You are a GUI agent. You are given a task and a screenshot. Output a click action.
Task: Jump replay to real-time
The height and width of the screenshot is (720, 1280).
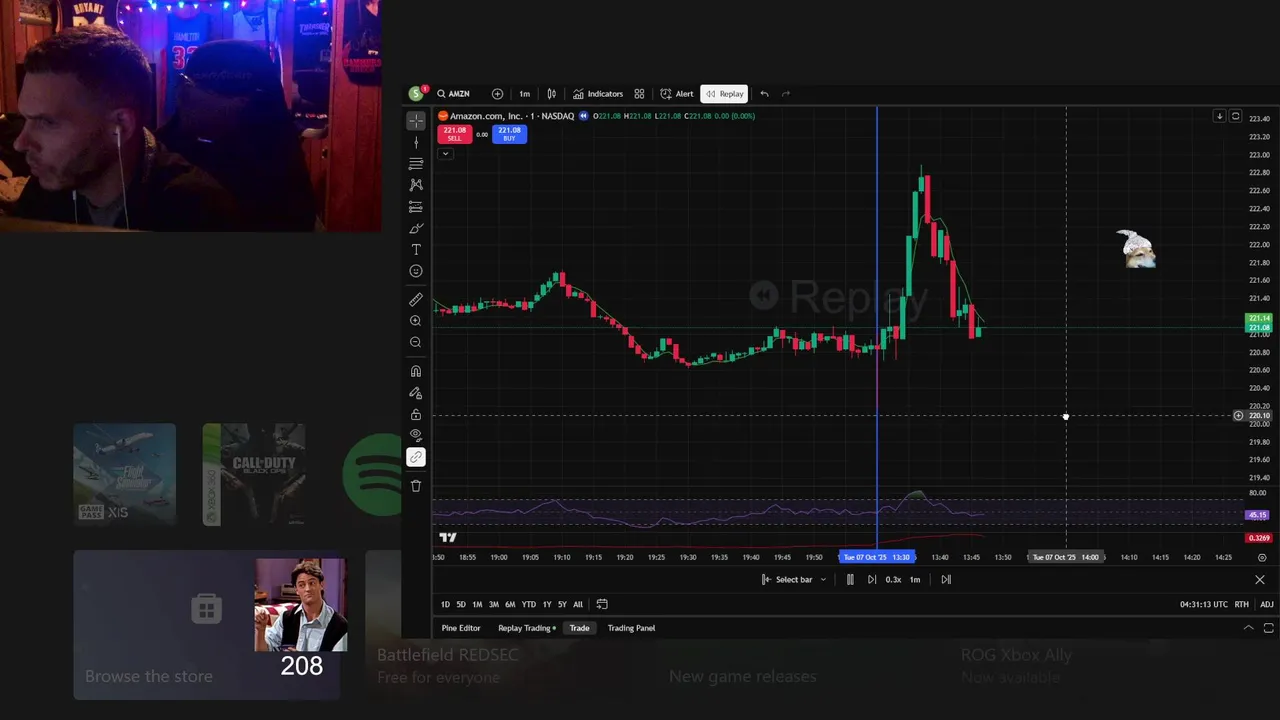(946, 579)
